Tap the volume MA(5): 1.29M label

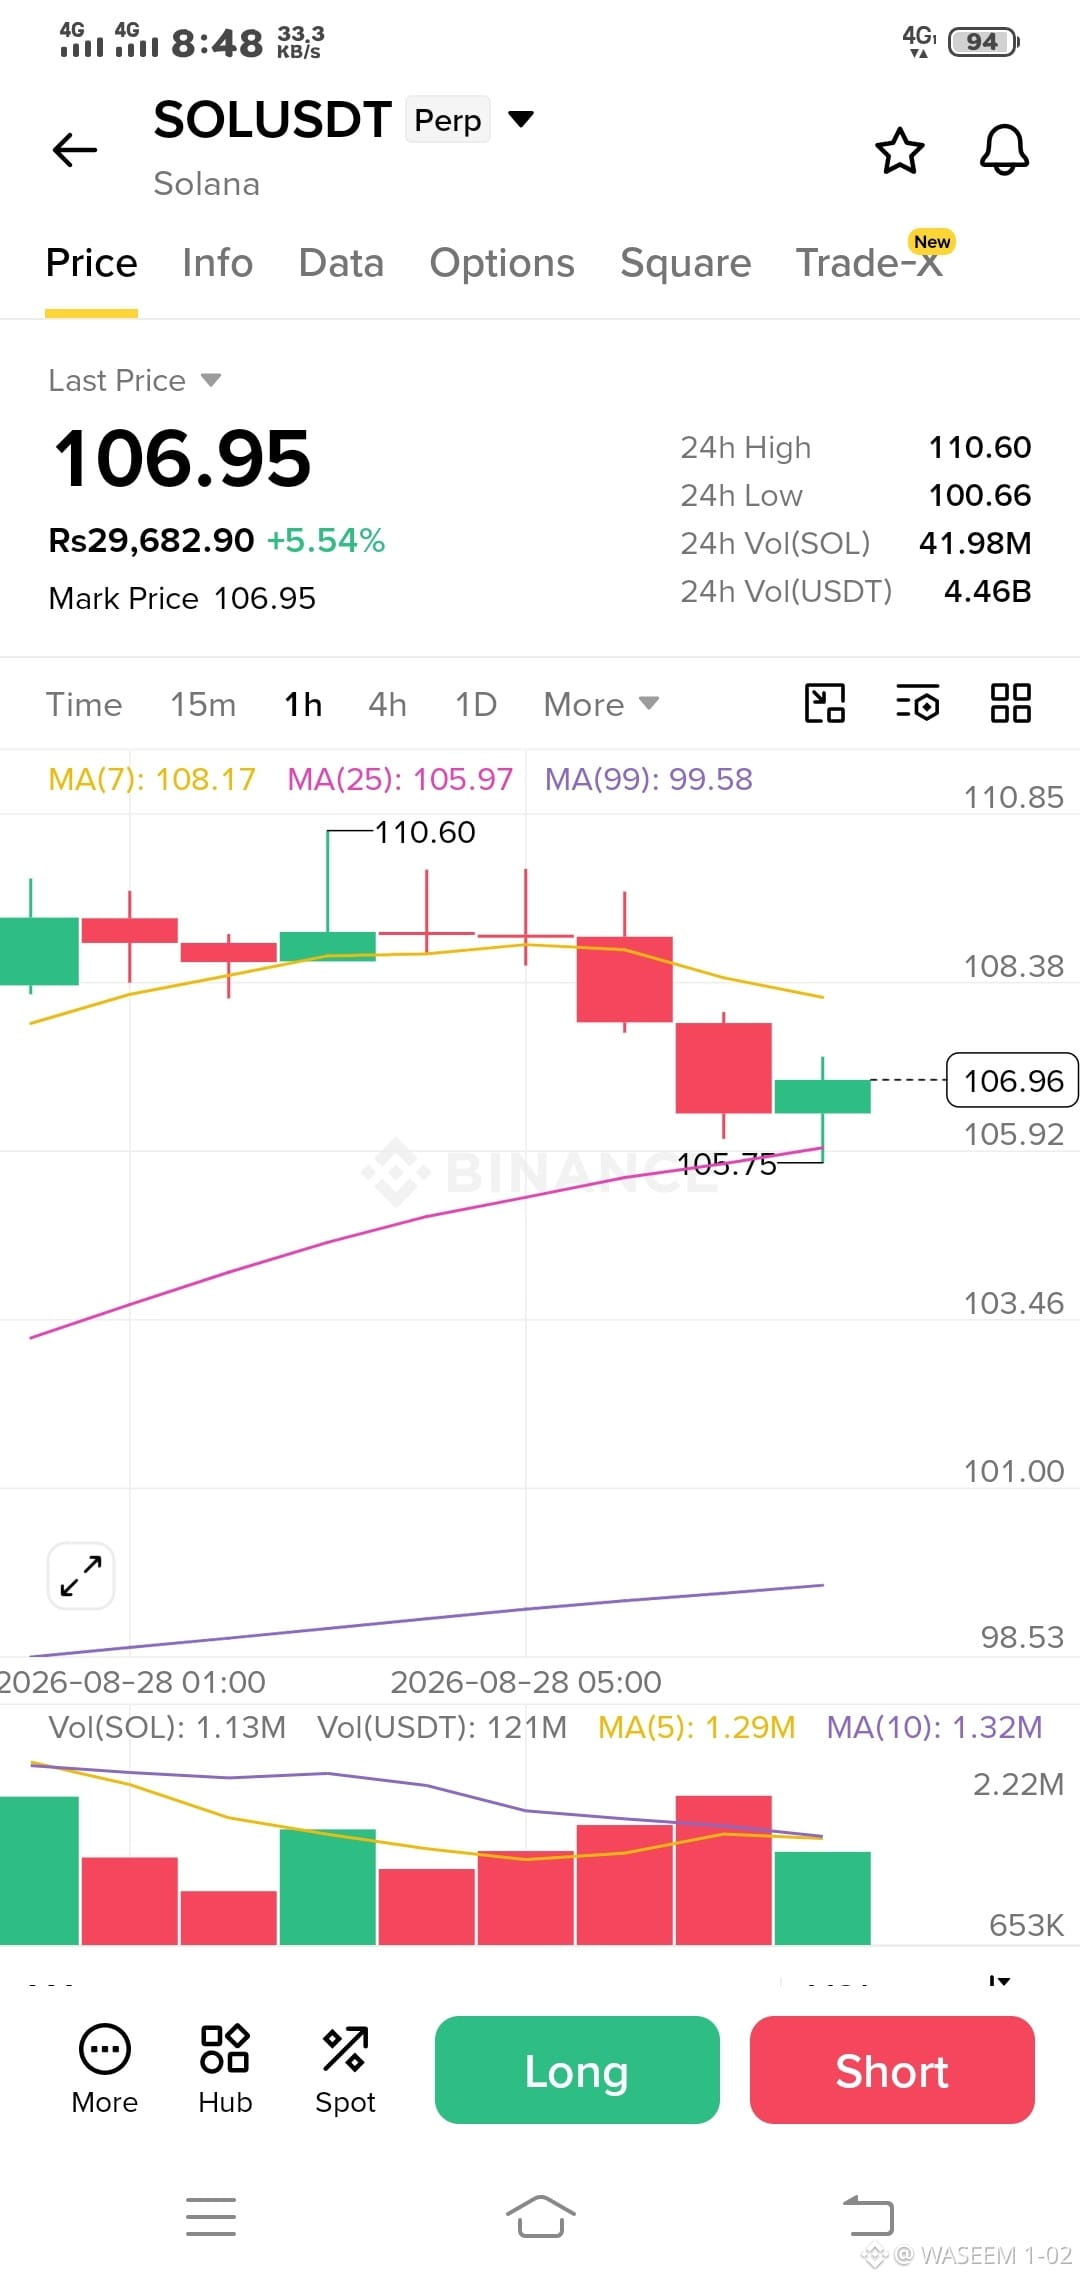coord(697,1727)
